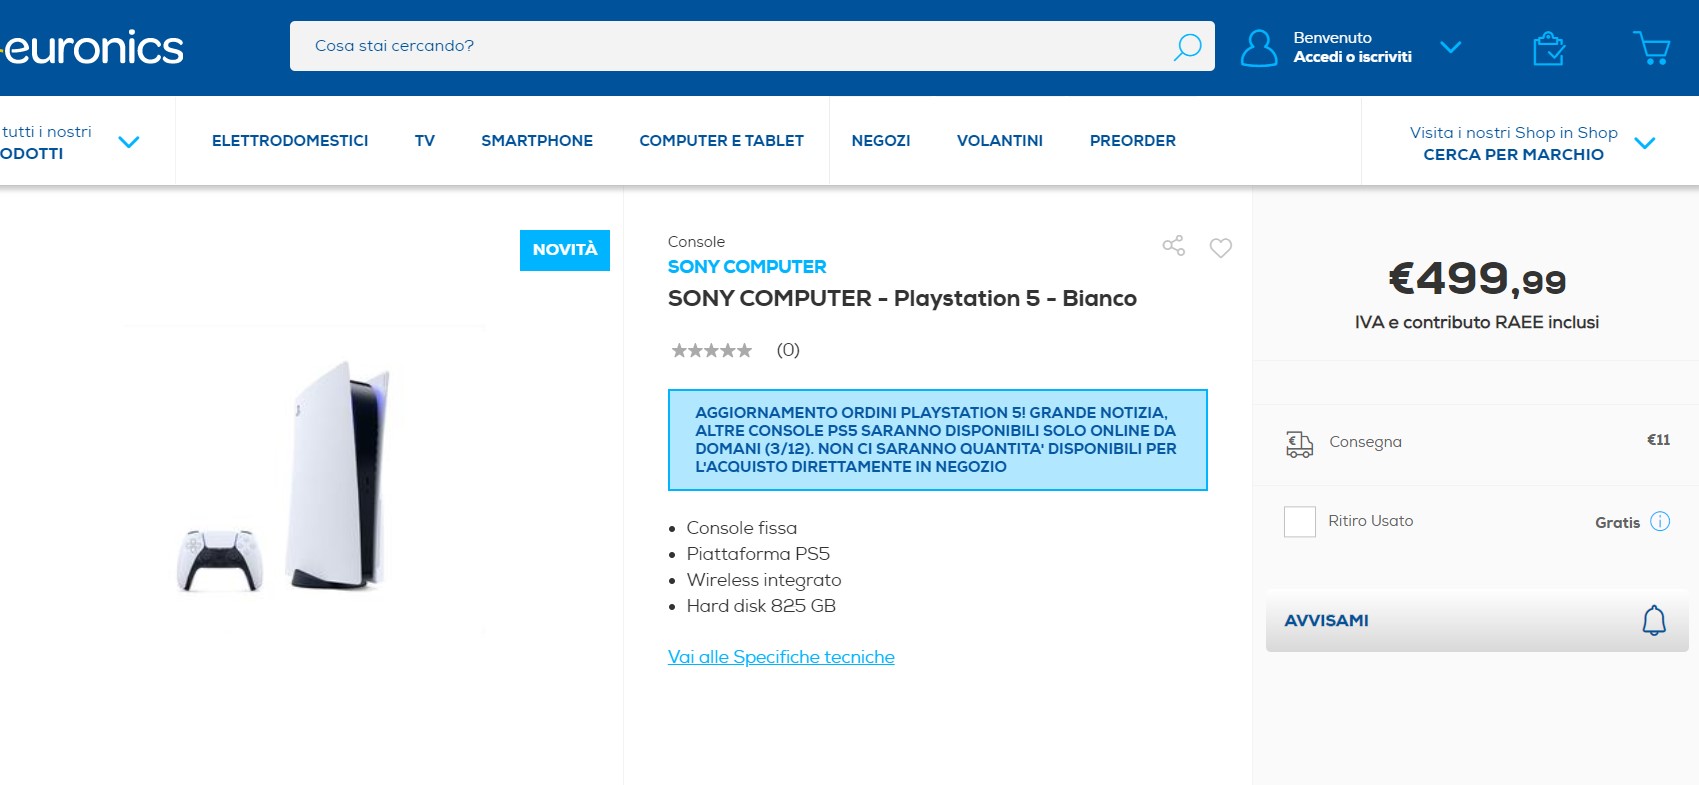Click product title 'Playstation 5 - Bianco'
Image resolution: width=1699 pixels, height=785 pixels.
1015,298
